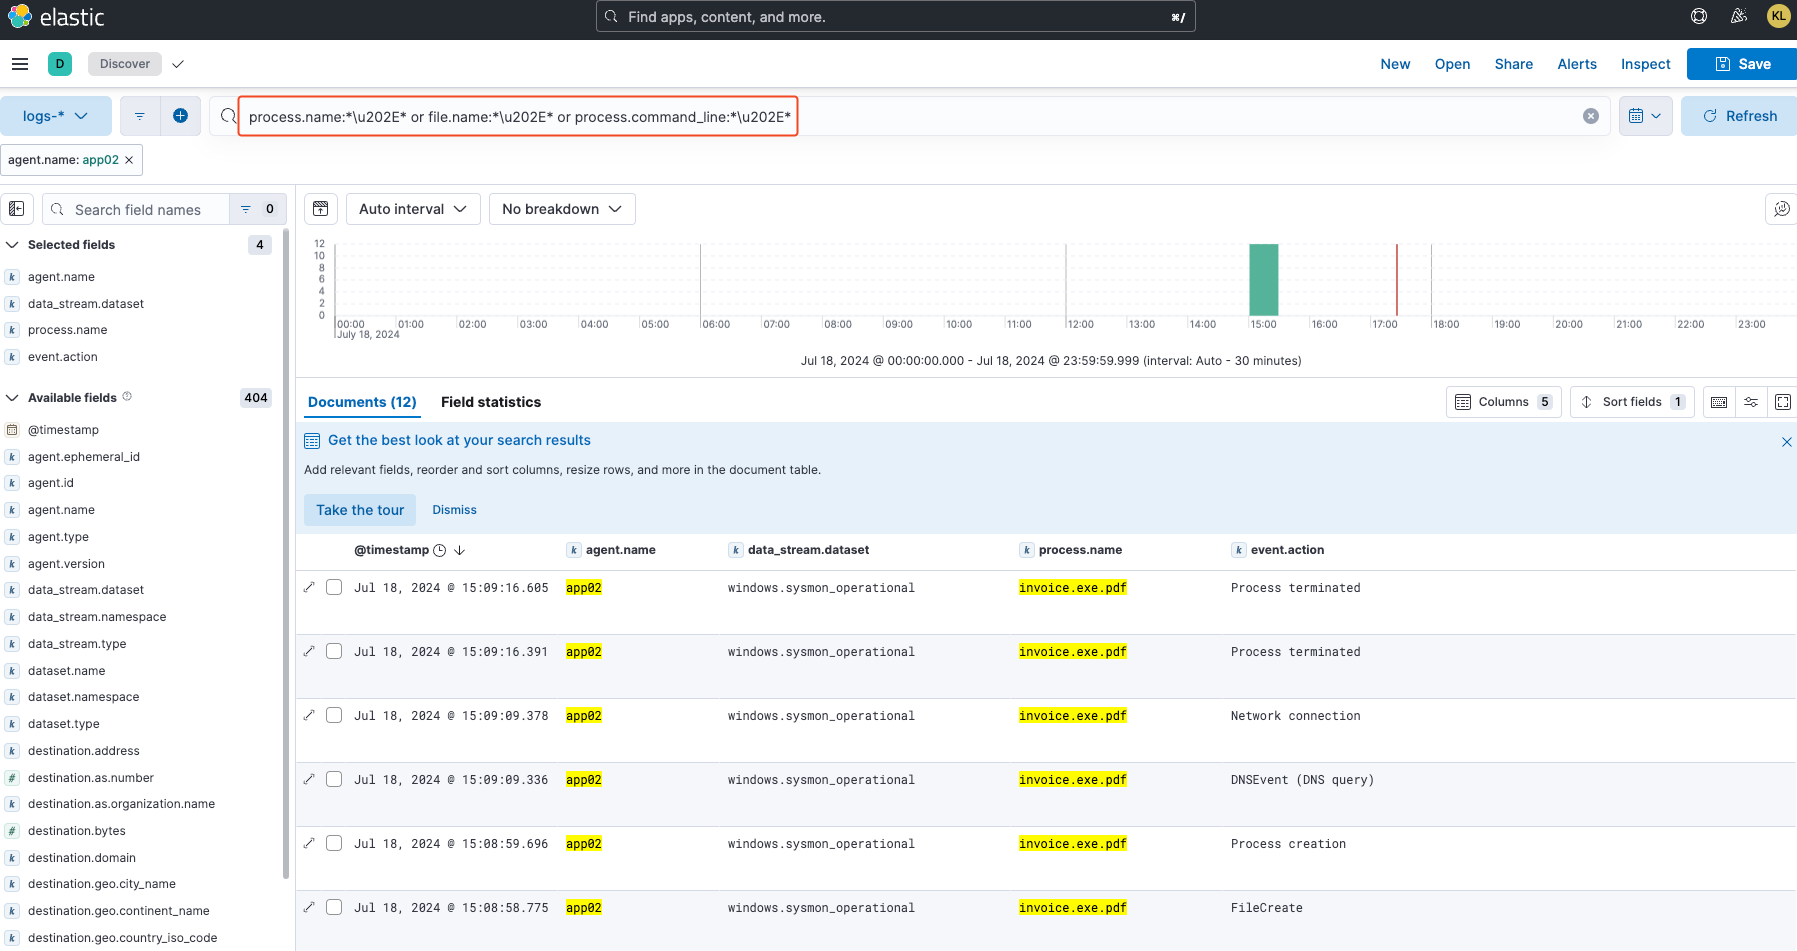
Task: Open the logs-* data view dropdown
Action: pyautogui.click(x=55, y=116)
